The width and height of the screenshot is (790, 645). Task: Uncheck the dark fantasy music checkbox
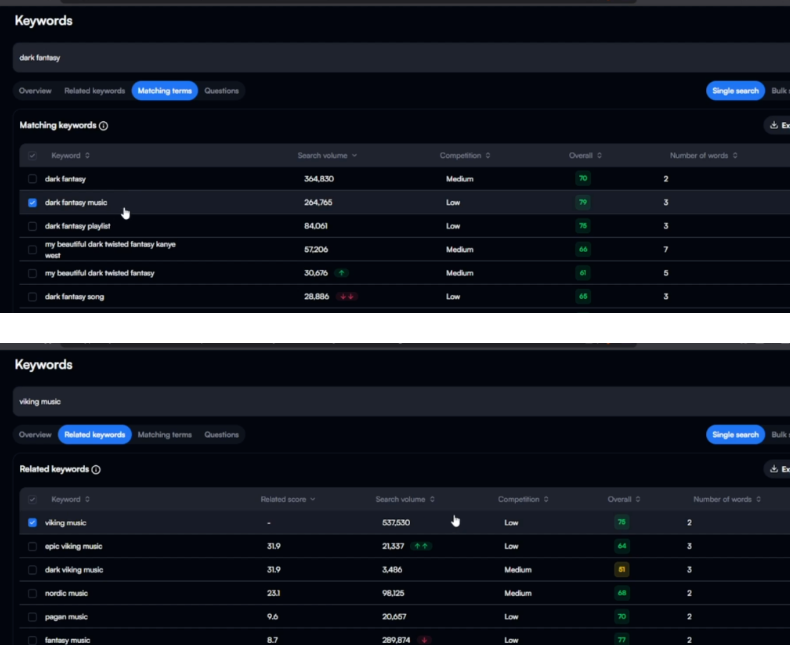coord(33,203)
